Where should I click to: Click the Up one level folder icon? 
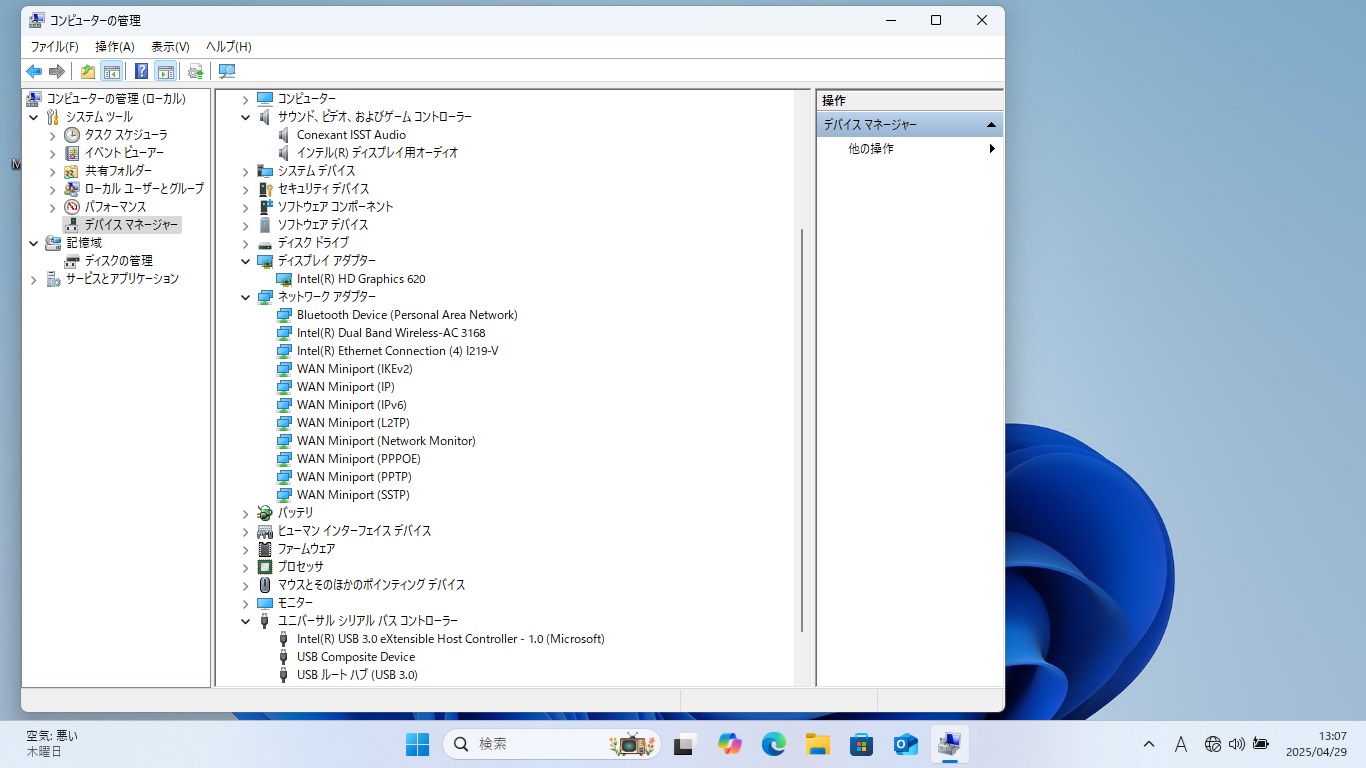click(x=88, y=71)
